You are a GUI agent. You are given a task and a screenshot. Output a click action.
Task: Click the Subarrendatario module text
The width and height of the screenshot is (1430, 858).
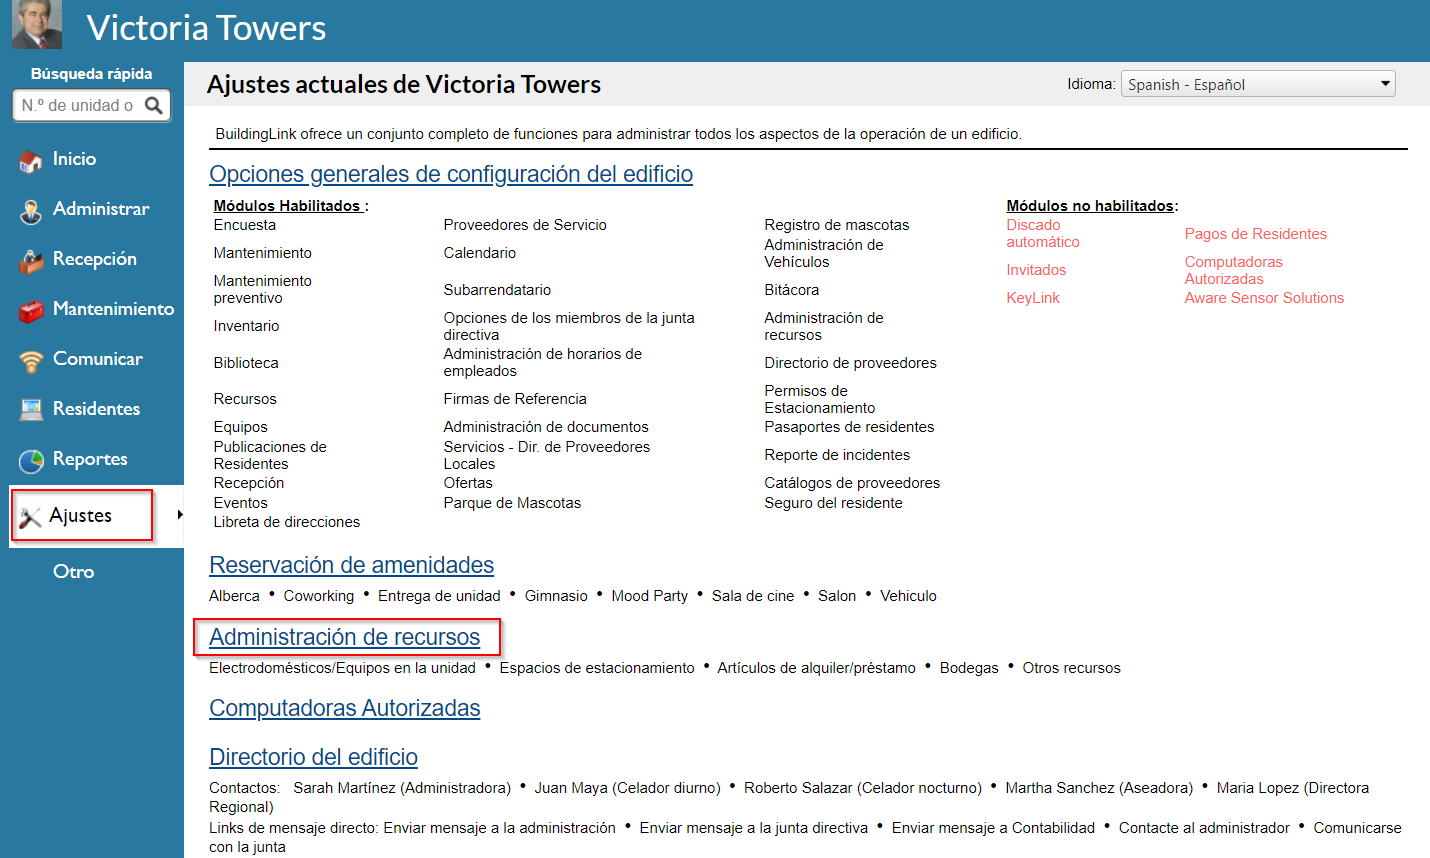[x=497, y=290]
